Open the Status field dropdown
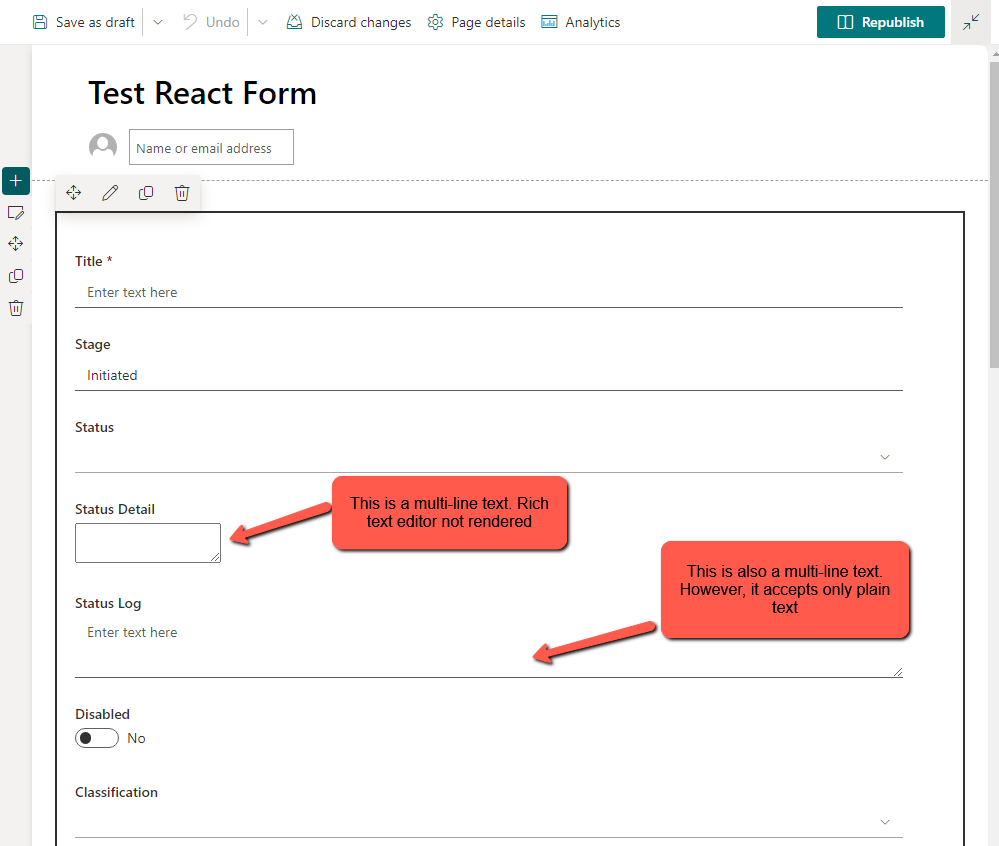999x846 pixels. click(x=884, y=456)
